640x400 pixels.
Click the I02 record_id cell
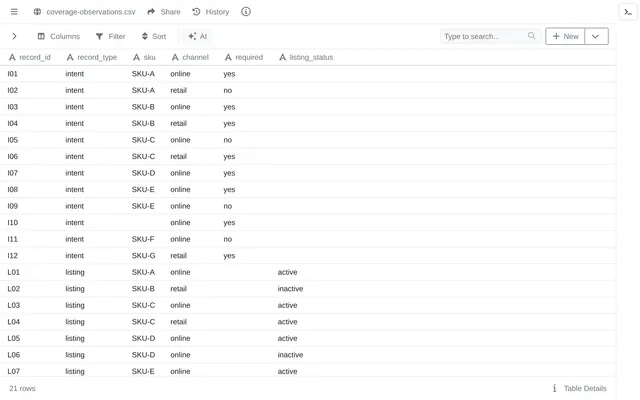coord(13,90)
